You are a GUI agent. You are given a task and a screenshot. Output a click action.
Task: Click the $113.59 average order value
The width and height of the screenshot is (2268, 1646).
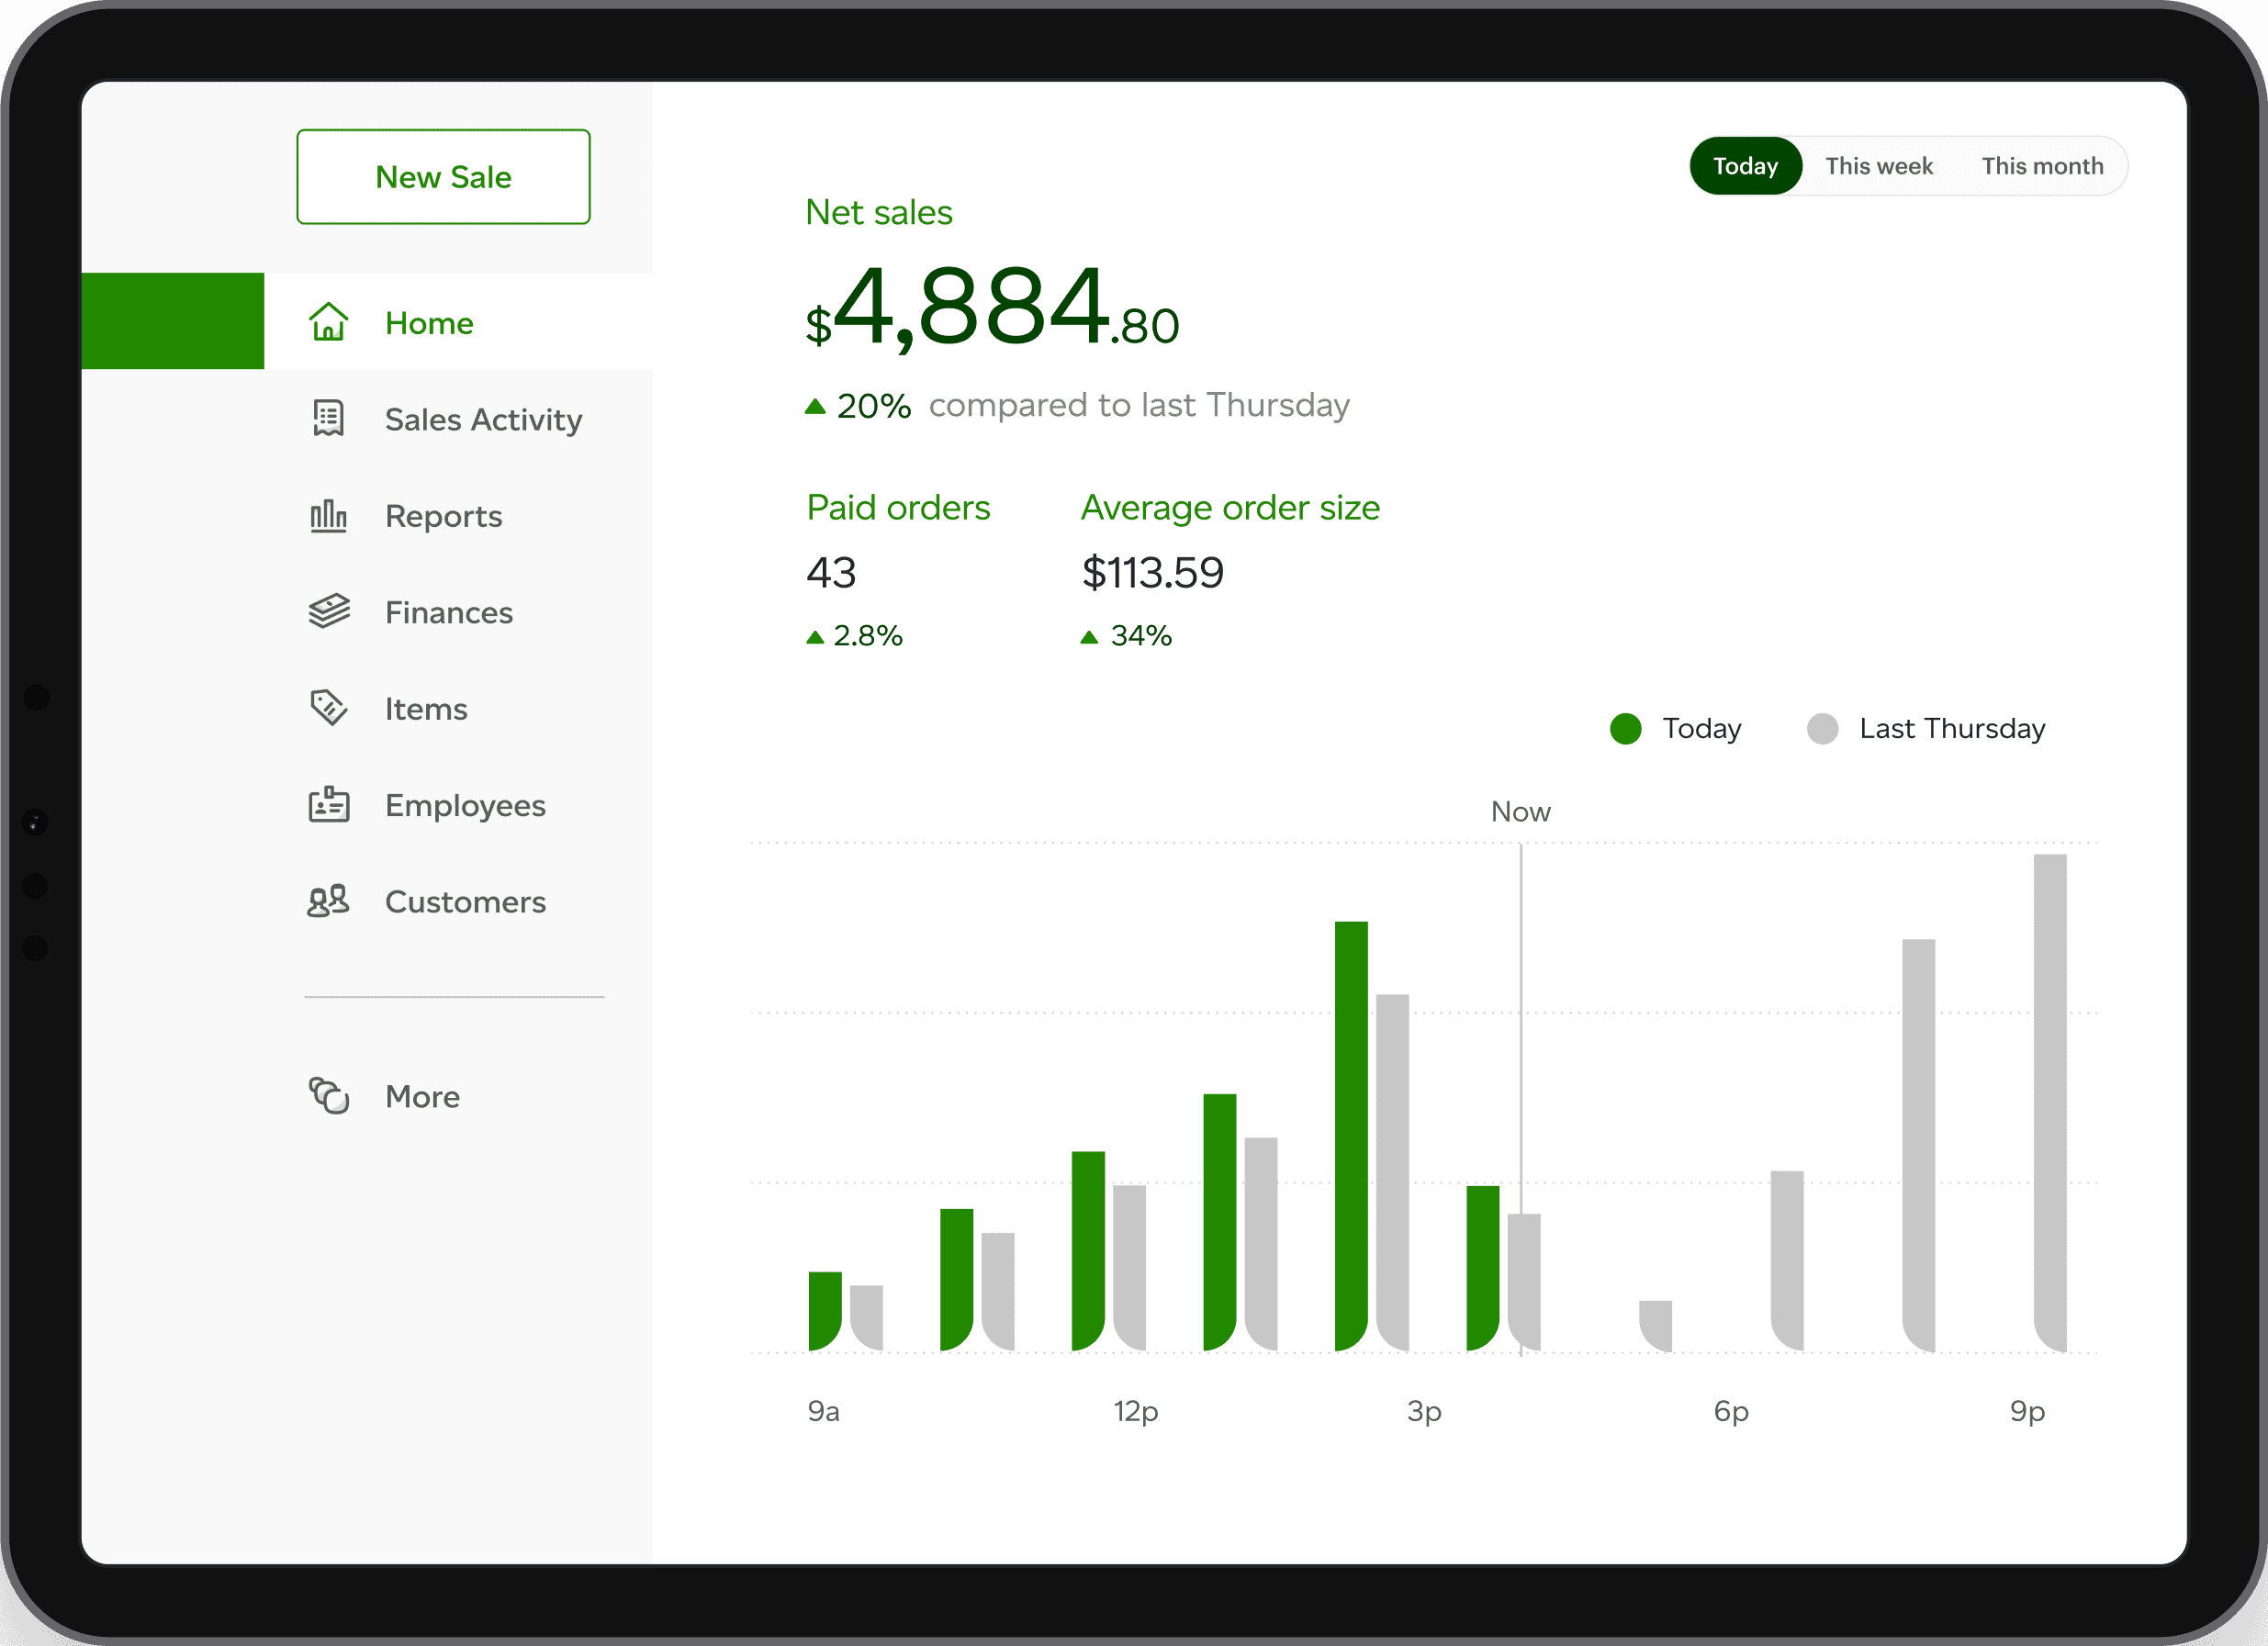1152,573
